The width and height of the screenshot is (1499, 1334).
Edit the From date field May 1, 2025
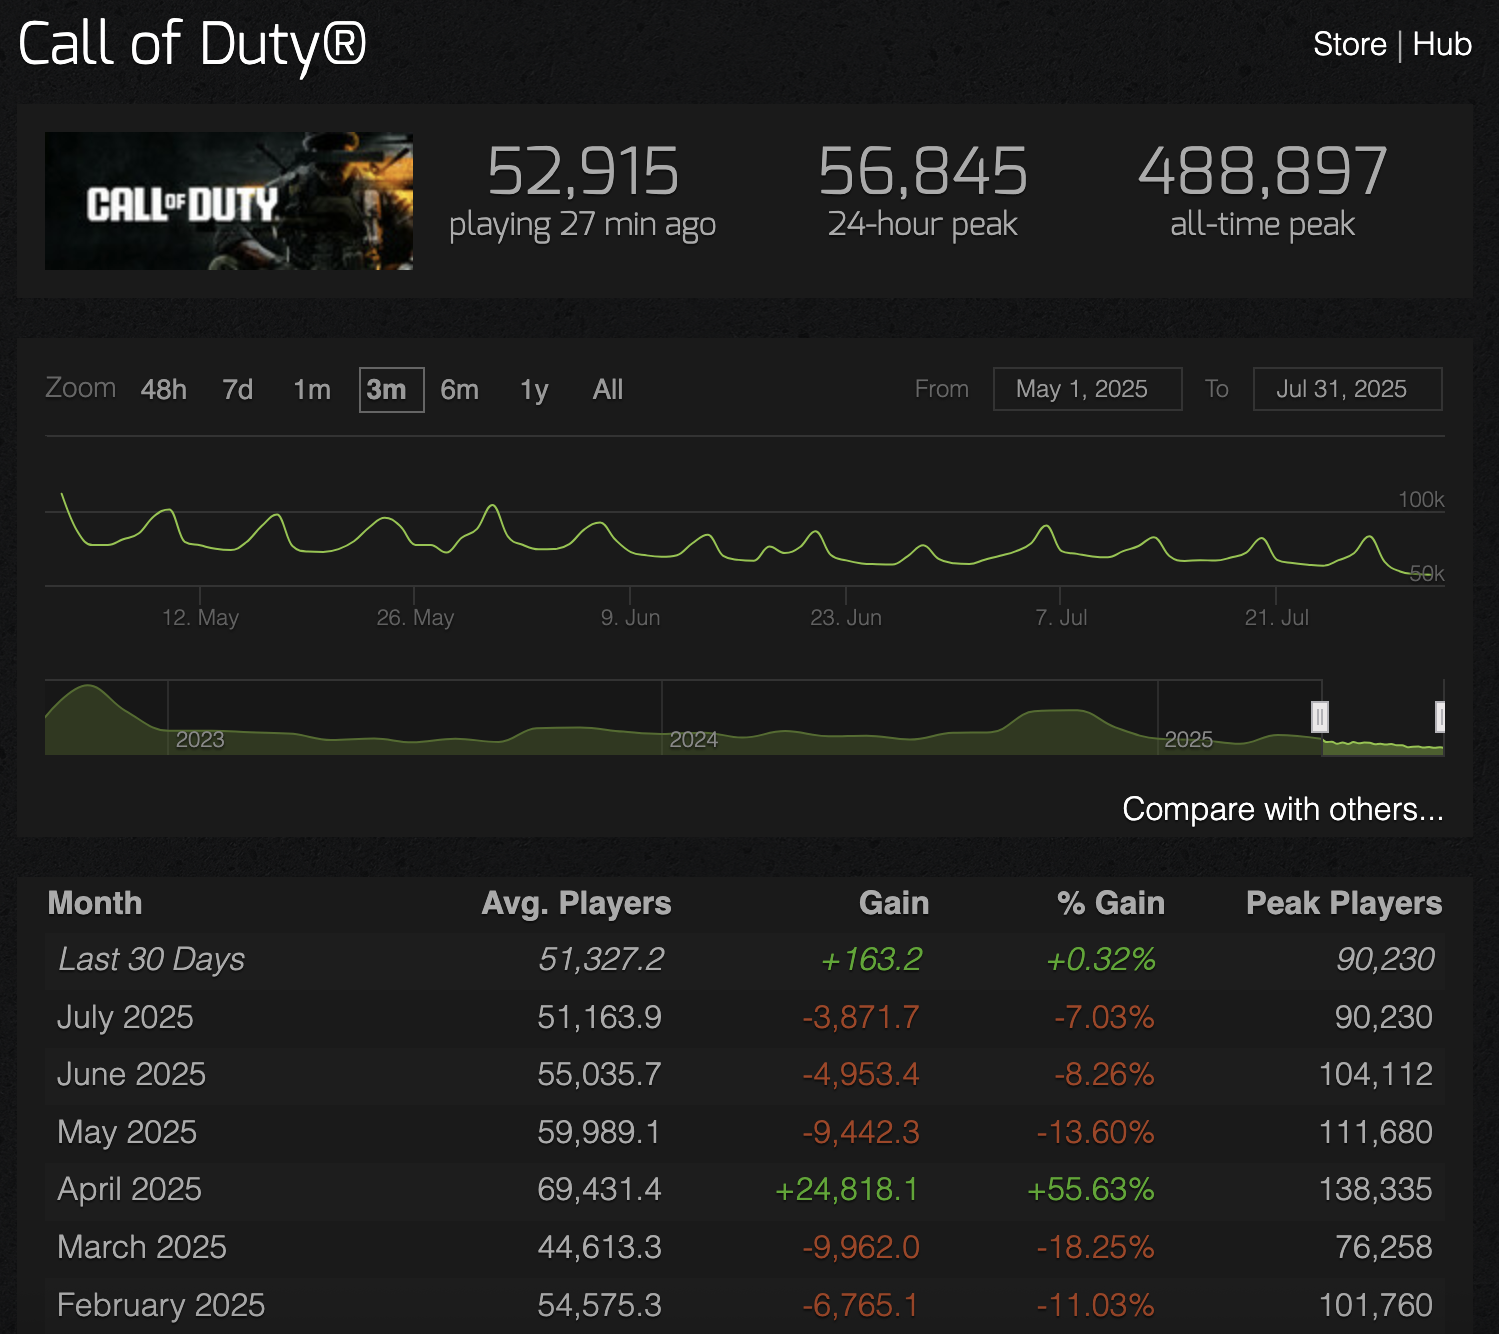pos(1087,389)
